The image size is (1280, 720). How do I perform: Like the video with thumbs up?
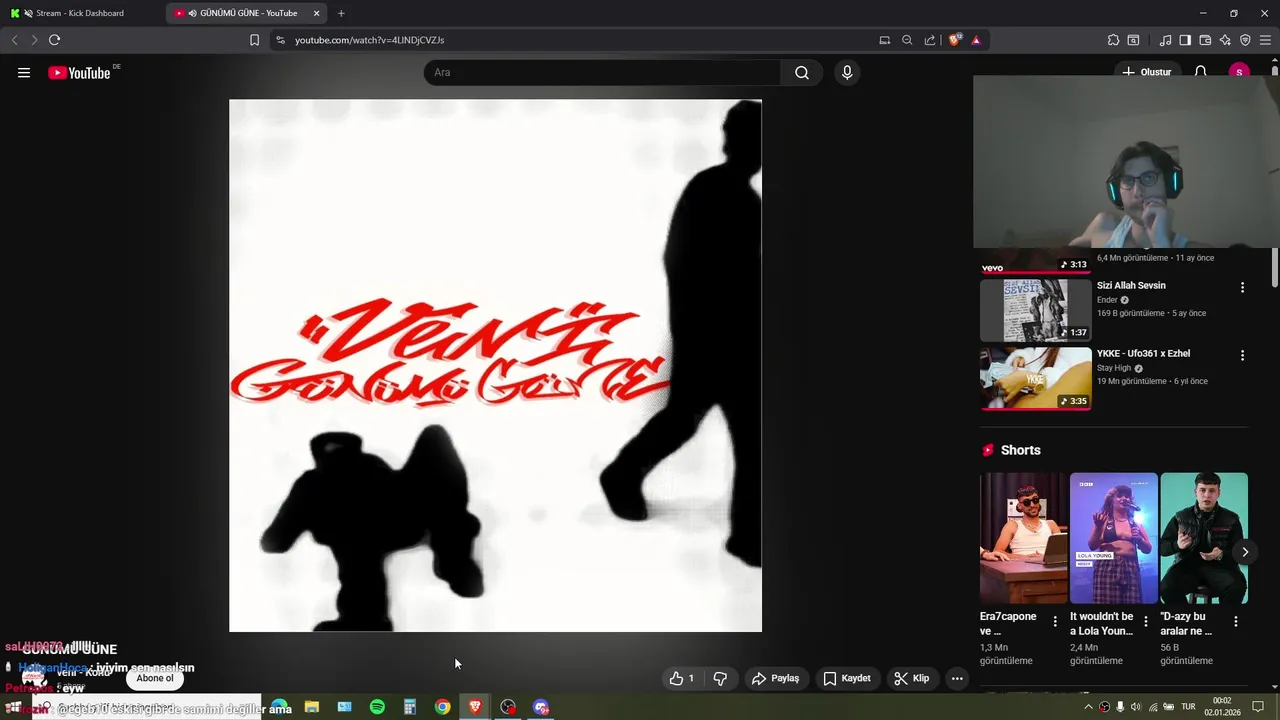[683, 678]
